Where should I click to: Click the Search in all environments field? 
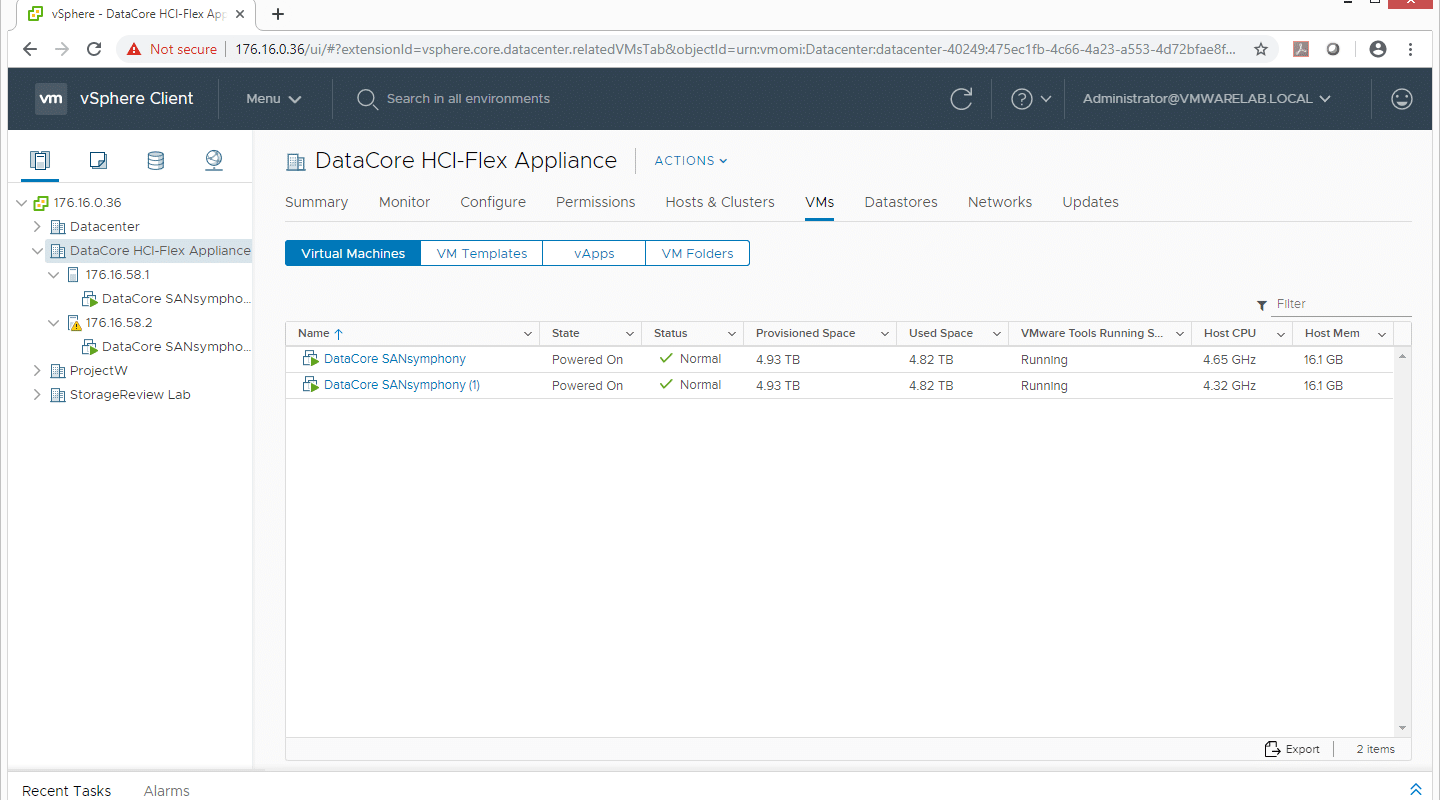click(x=468, y=99)
